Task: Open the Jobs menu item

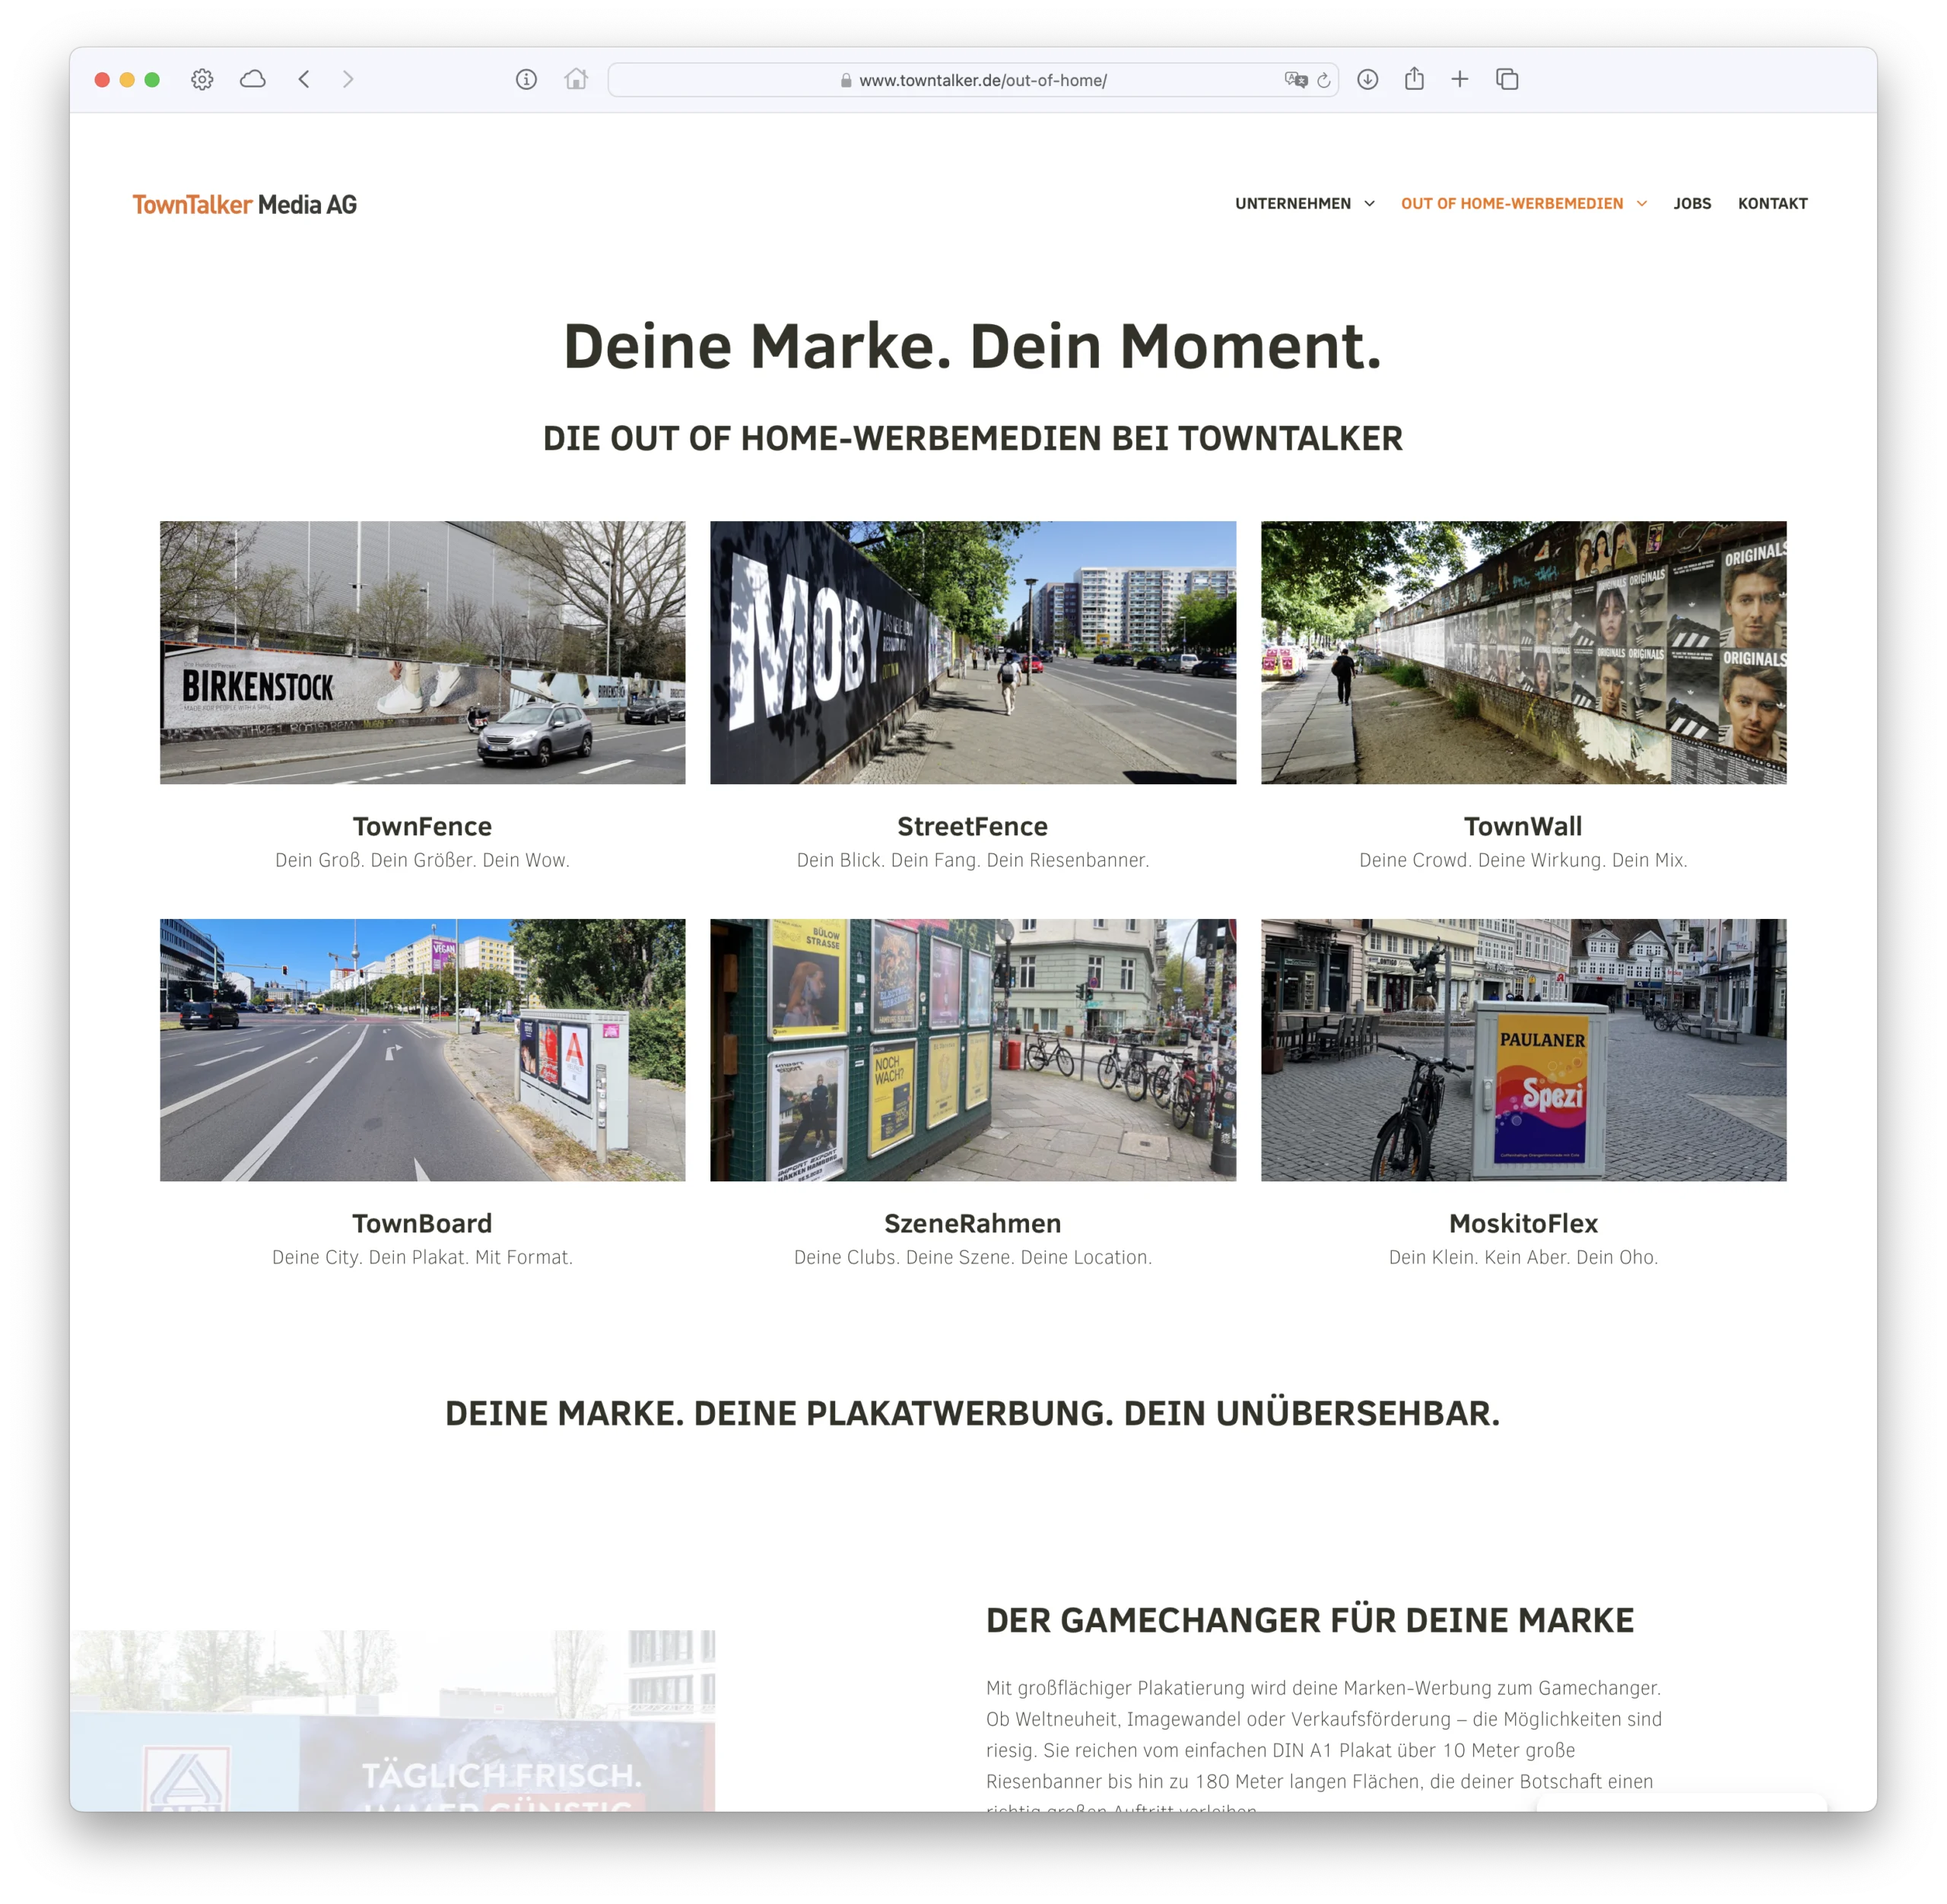Action: pos(1692,204)
